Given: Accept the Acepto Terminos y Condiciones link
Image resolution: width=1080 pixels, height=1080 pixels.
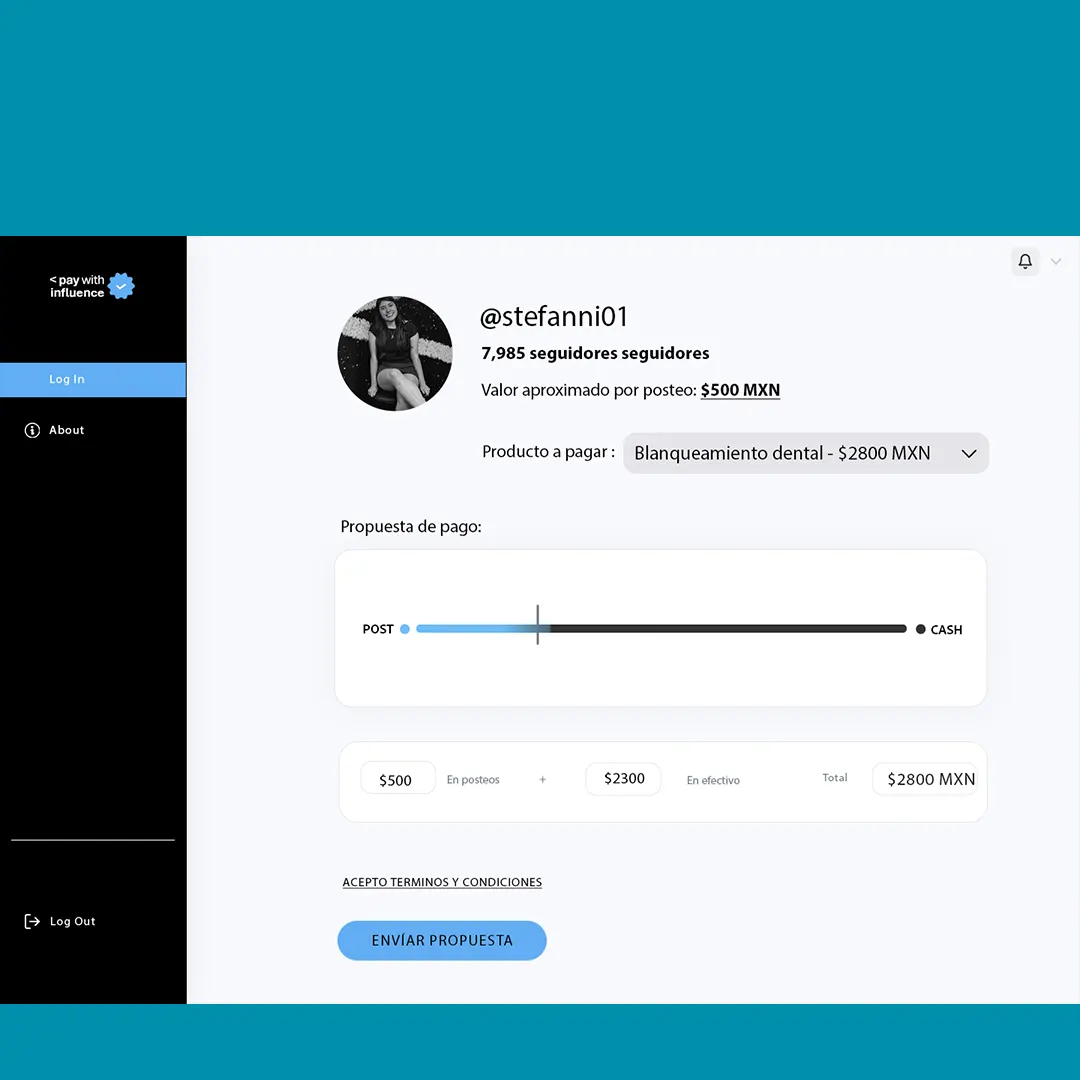Looking at the screenshot, I should pyautogui.click(x=442, y=882).
